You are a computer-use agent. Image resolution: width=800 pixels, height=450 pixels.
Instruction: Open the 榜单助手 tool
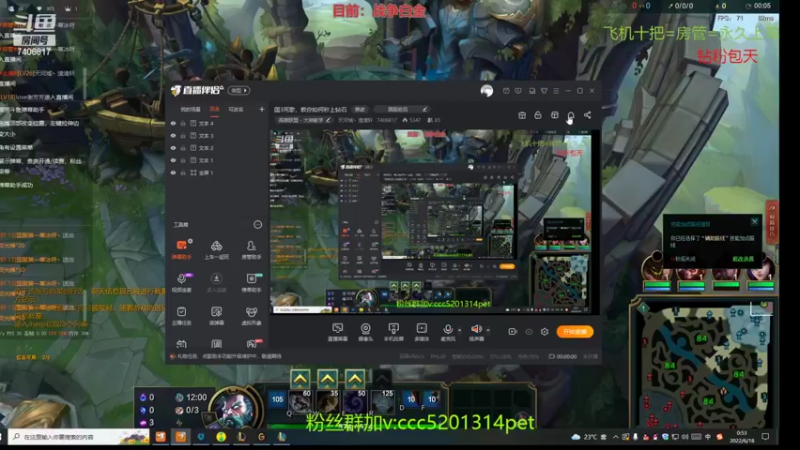click(251, 282)
